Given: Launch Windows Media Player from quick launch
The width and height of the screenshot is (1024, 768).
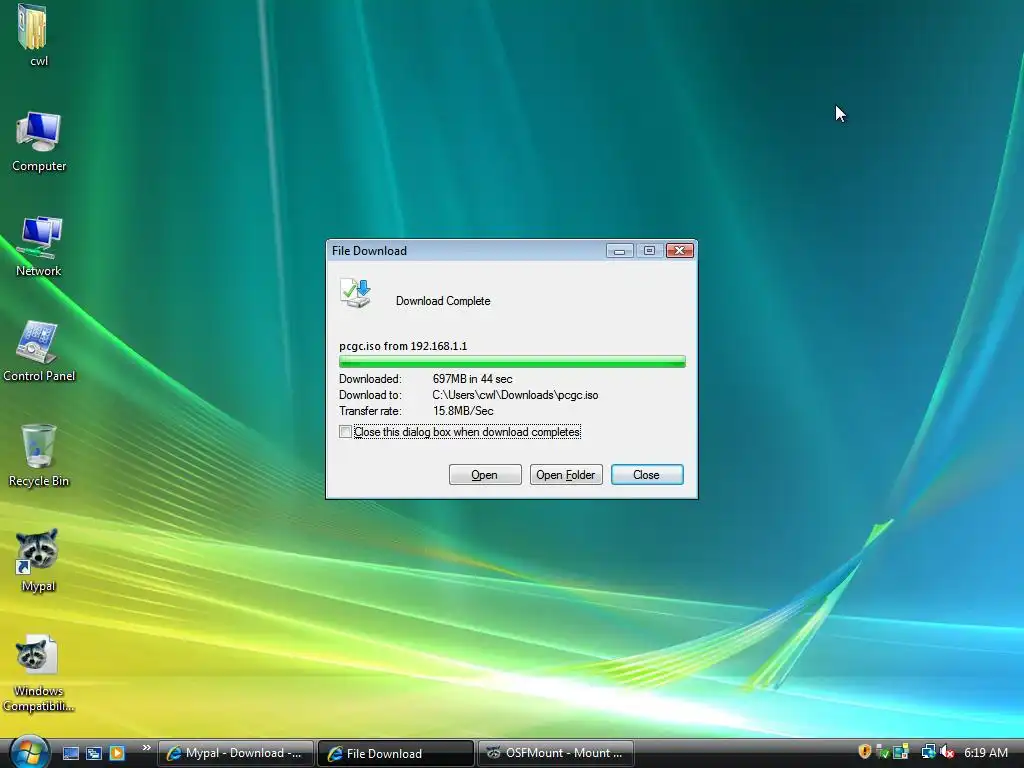Looking at the screenshot, I should [x=117, y=753].
